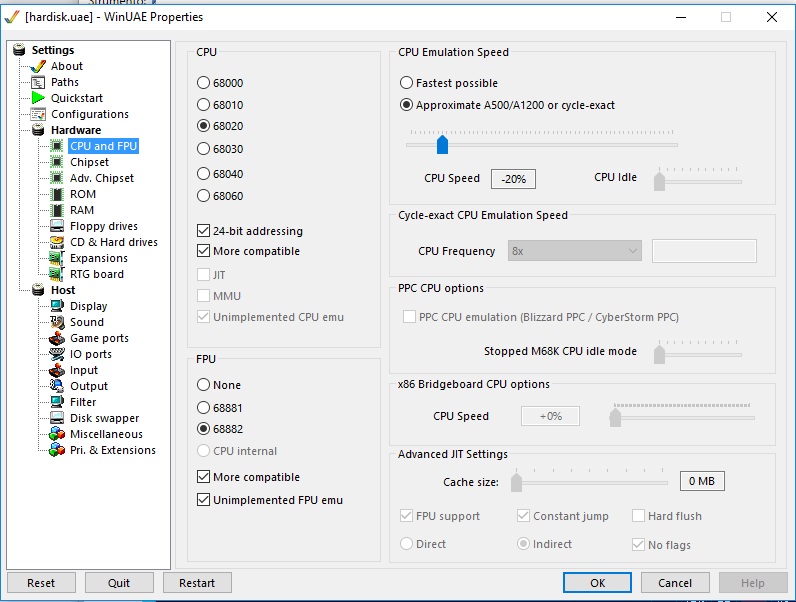Toggle the 24-bit addressing checkbox
The image size is (796, 602).
click(204, 231)
